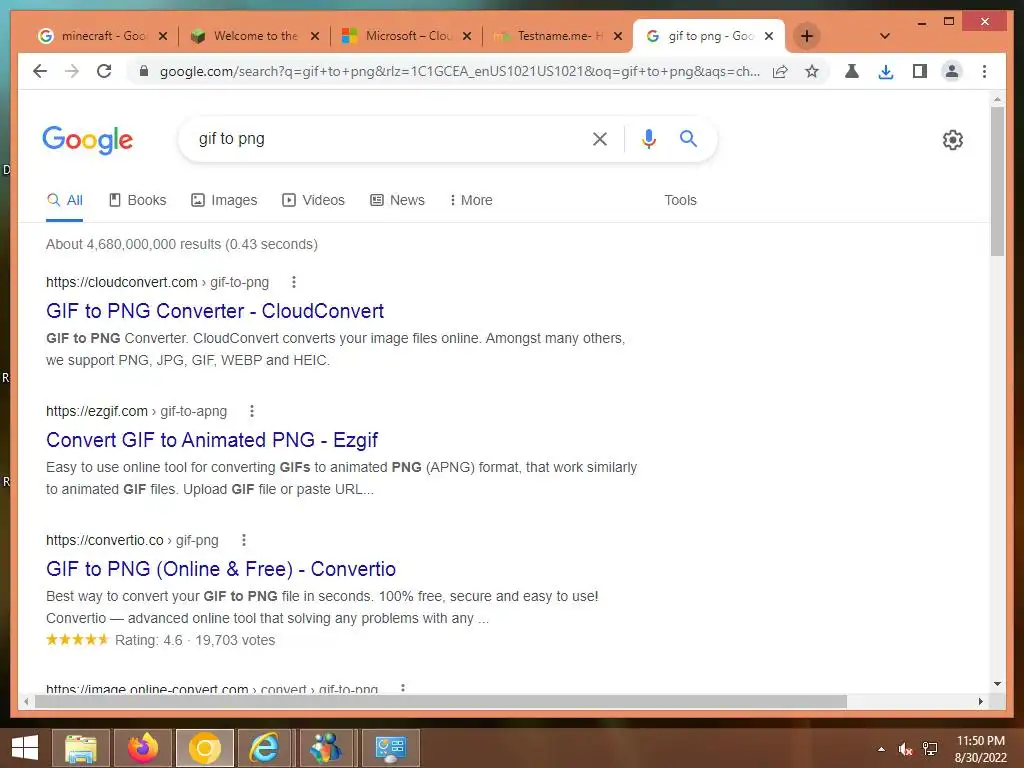Open a new tab with the plus button
This screenshot has width=1024, height=768.
[807, 36]
